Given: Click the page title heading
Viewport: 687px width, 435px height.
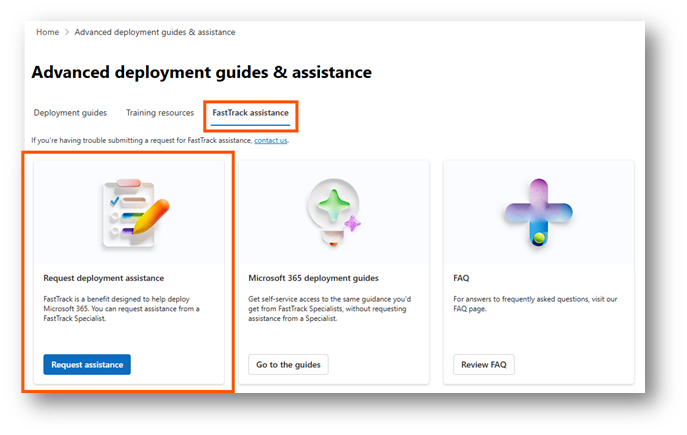Looking at the screenshot, I should [x=202, y=72].
